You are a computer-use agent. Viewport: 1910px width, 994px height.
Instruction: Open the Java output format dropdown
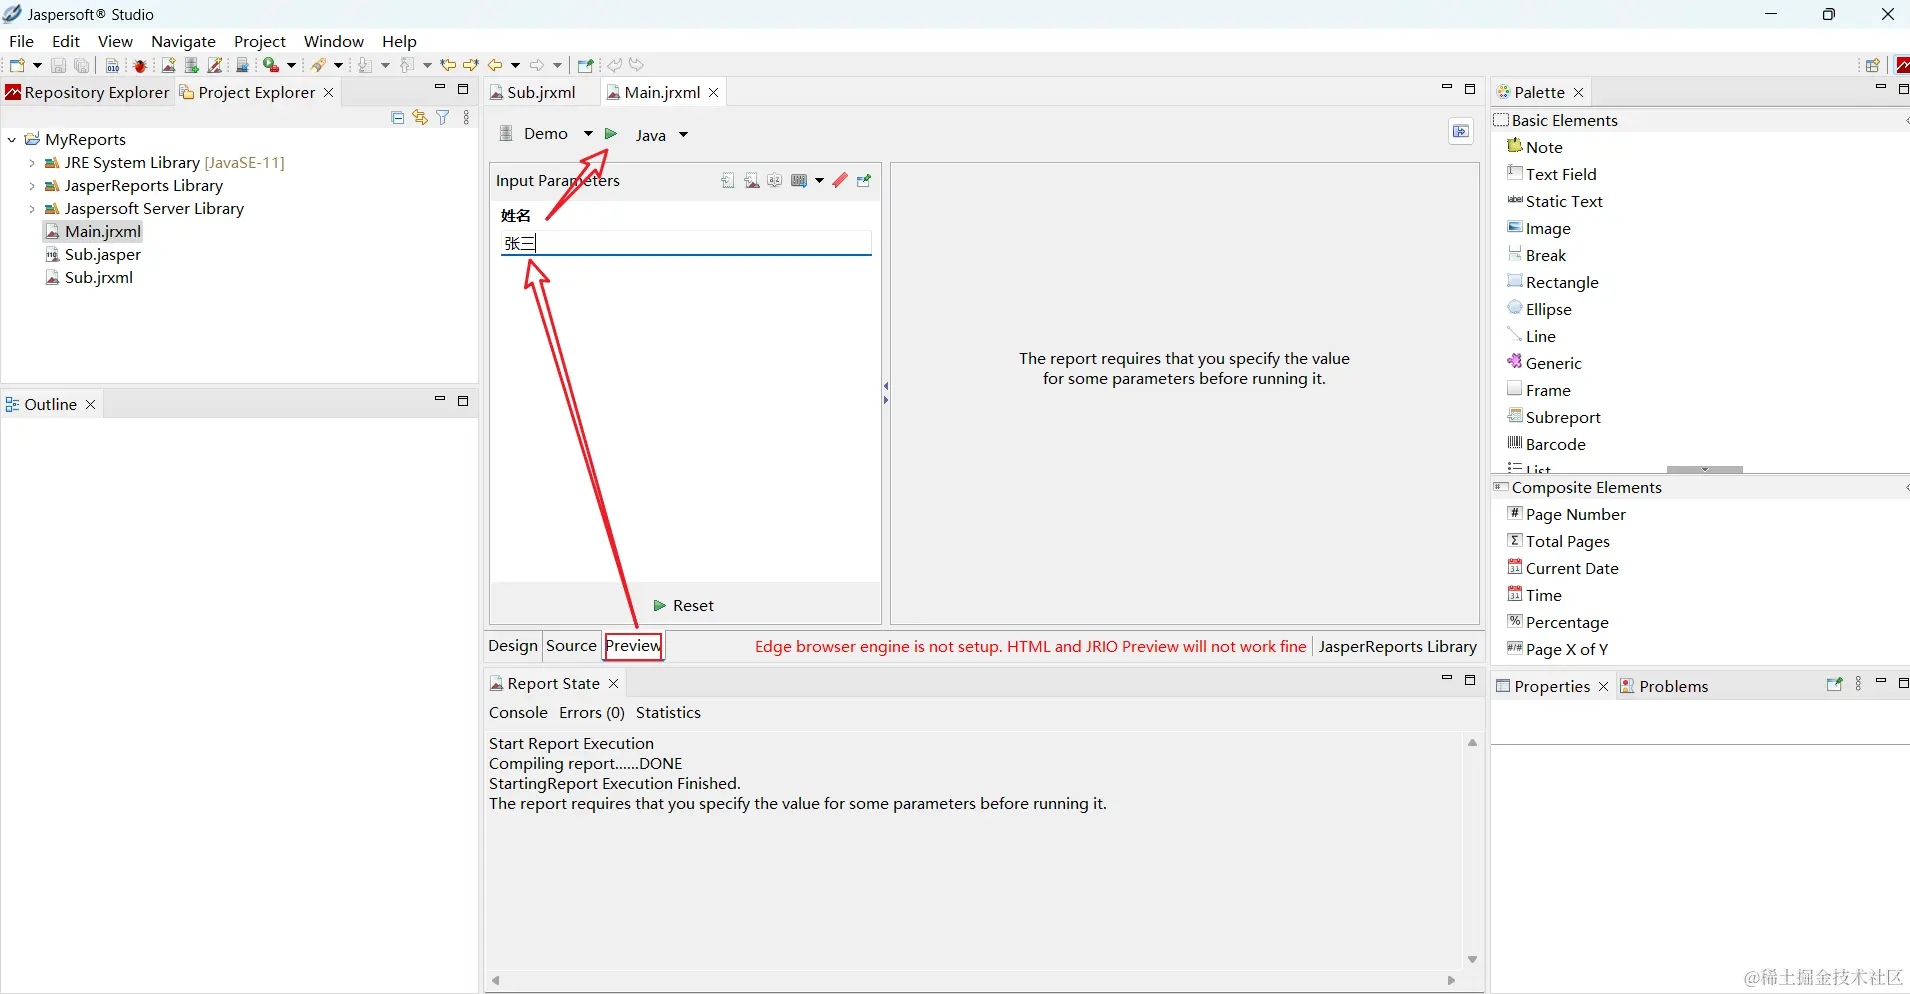click(x=684, y=135)
